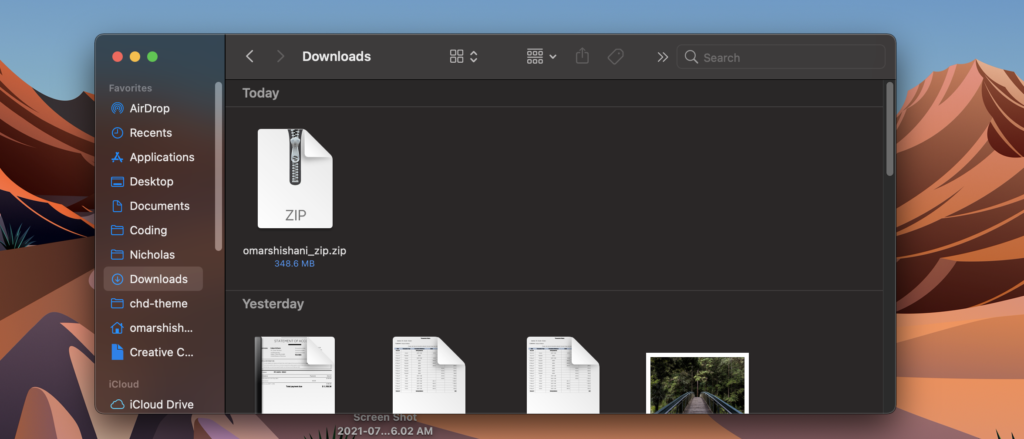Click the Yesterday group header
This screenshot has width=1024, height=439.
(x=273, y=304)
